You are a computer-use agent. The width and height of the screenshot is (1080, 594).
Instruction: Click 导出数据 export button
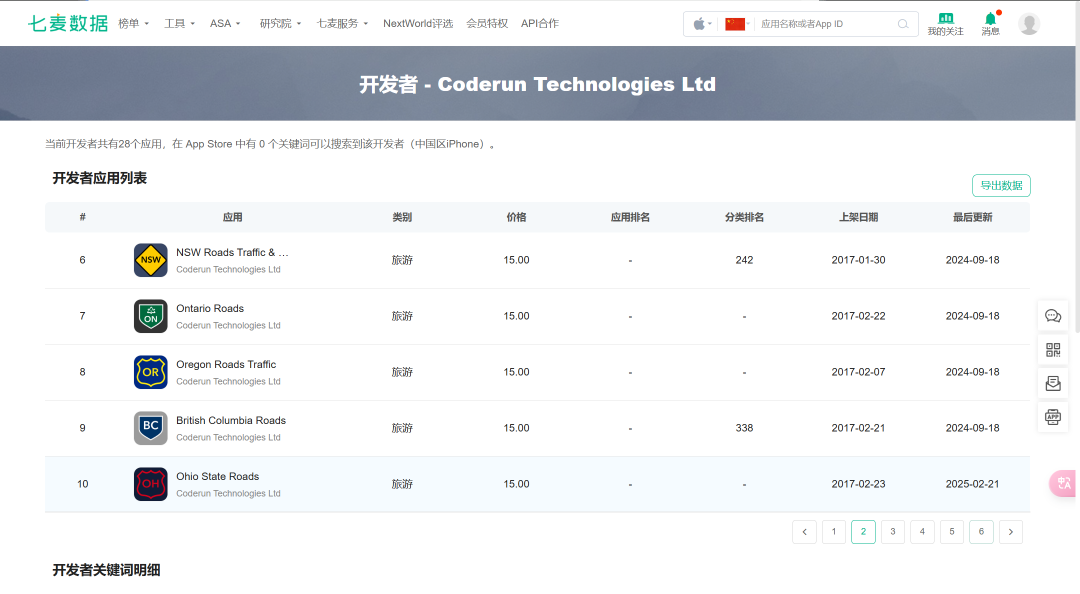coord(1001,185)
